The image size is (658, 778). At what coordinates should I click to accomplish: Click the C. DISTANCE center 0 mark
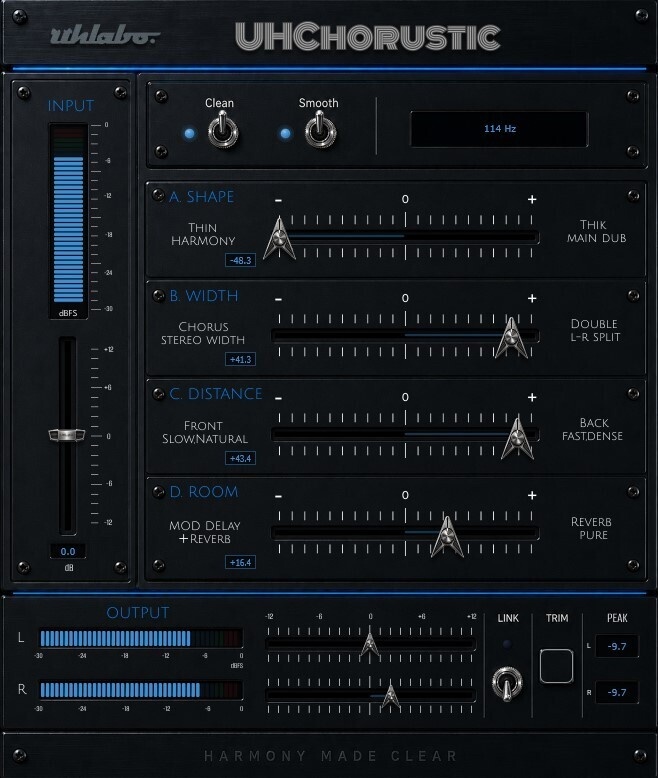click(x=405, y=397)
